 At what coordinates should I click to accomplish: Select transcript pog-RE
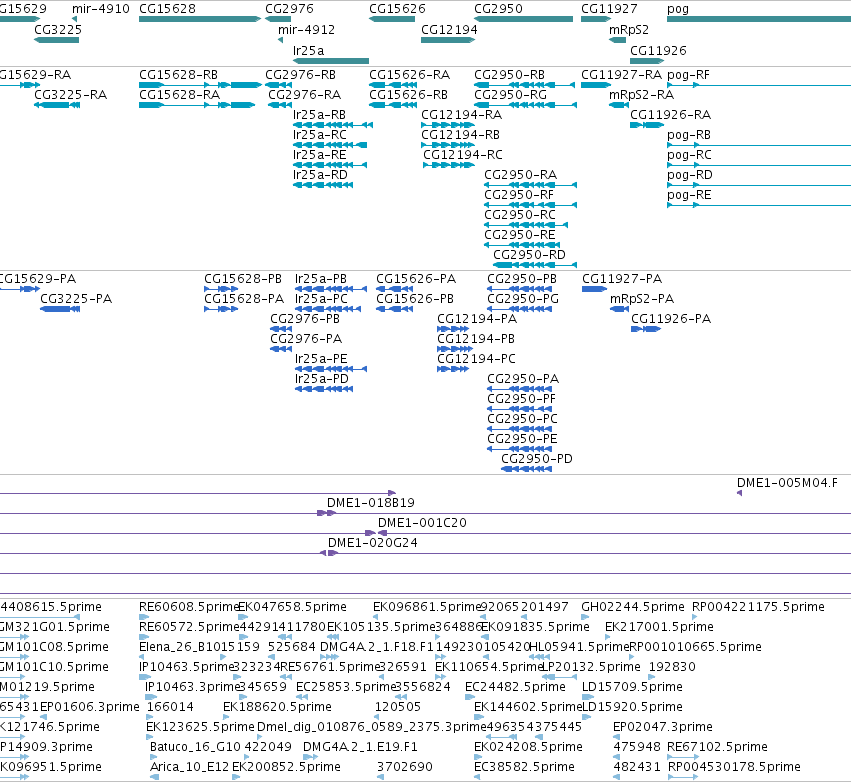click(689, 195)
